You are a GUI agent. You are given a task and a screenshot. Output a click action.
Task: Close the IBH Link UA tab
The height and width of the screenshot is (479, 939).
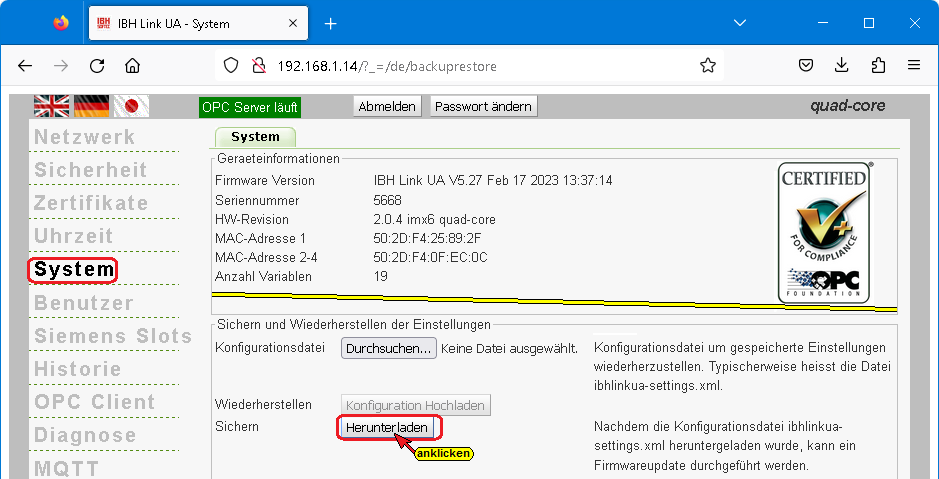(x=293, y=24)
